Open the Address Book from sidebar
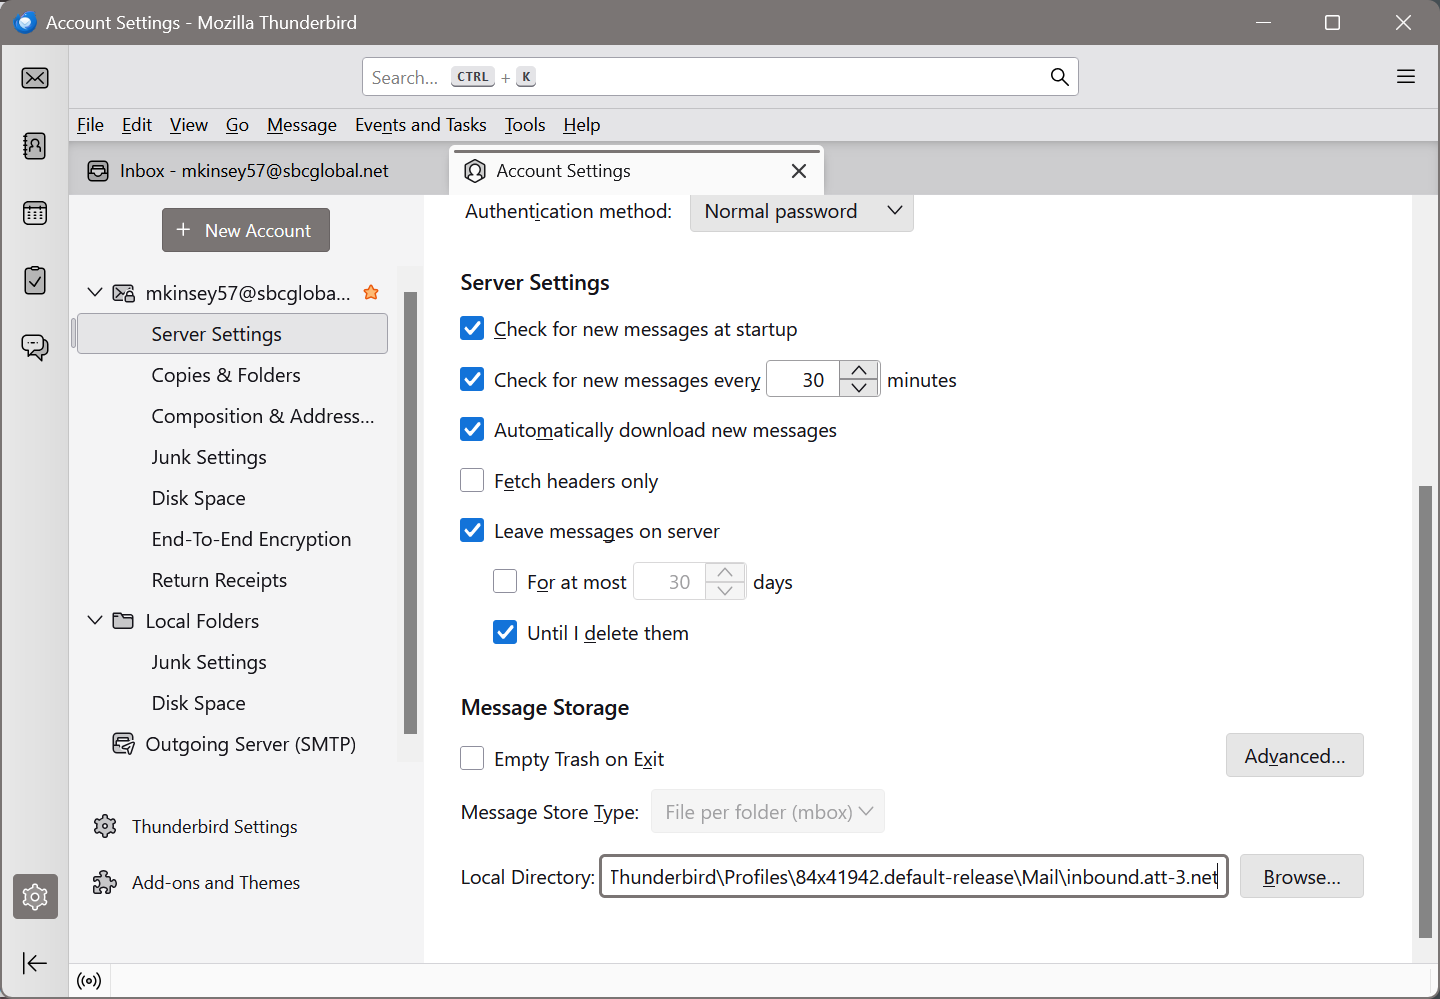 coord(35,146)
